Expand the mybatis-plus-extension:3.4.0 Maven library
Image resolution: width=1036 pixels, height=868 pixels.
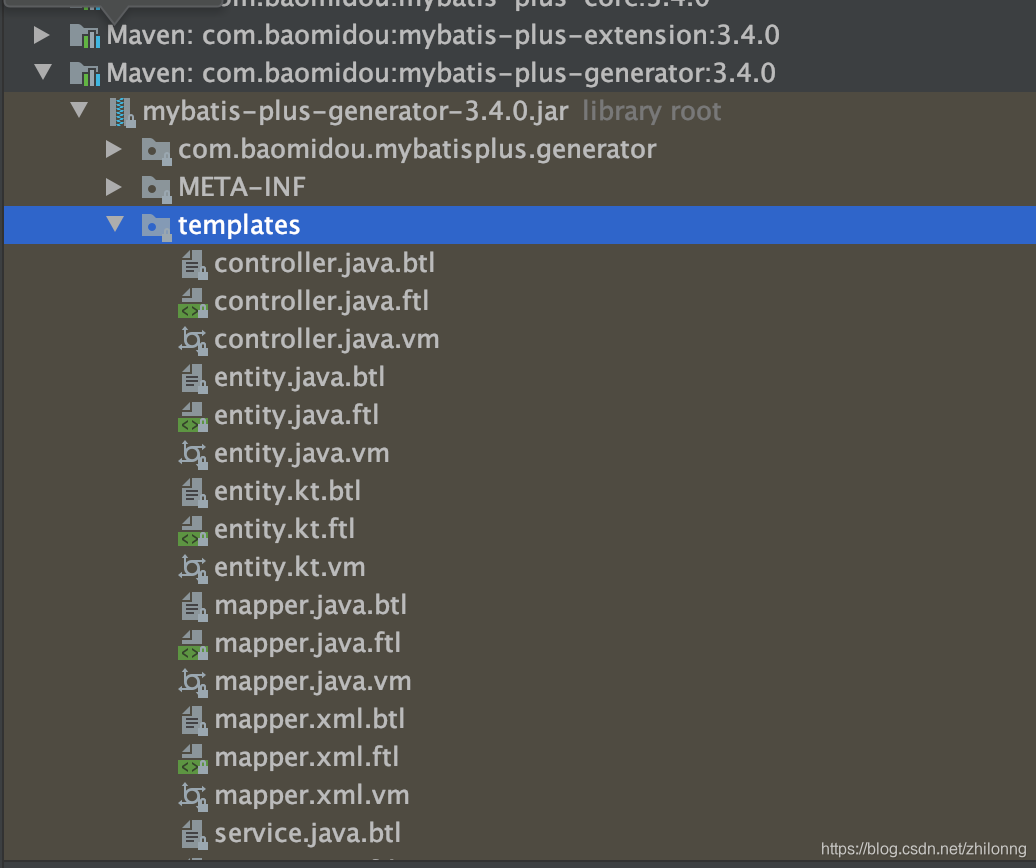point(42,35)
